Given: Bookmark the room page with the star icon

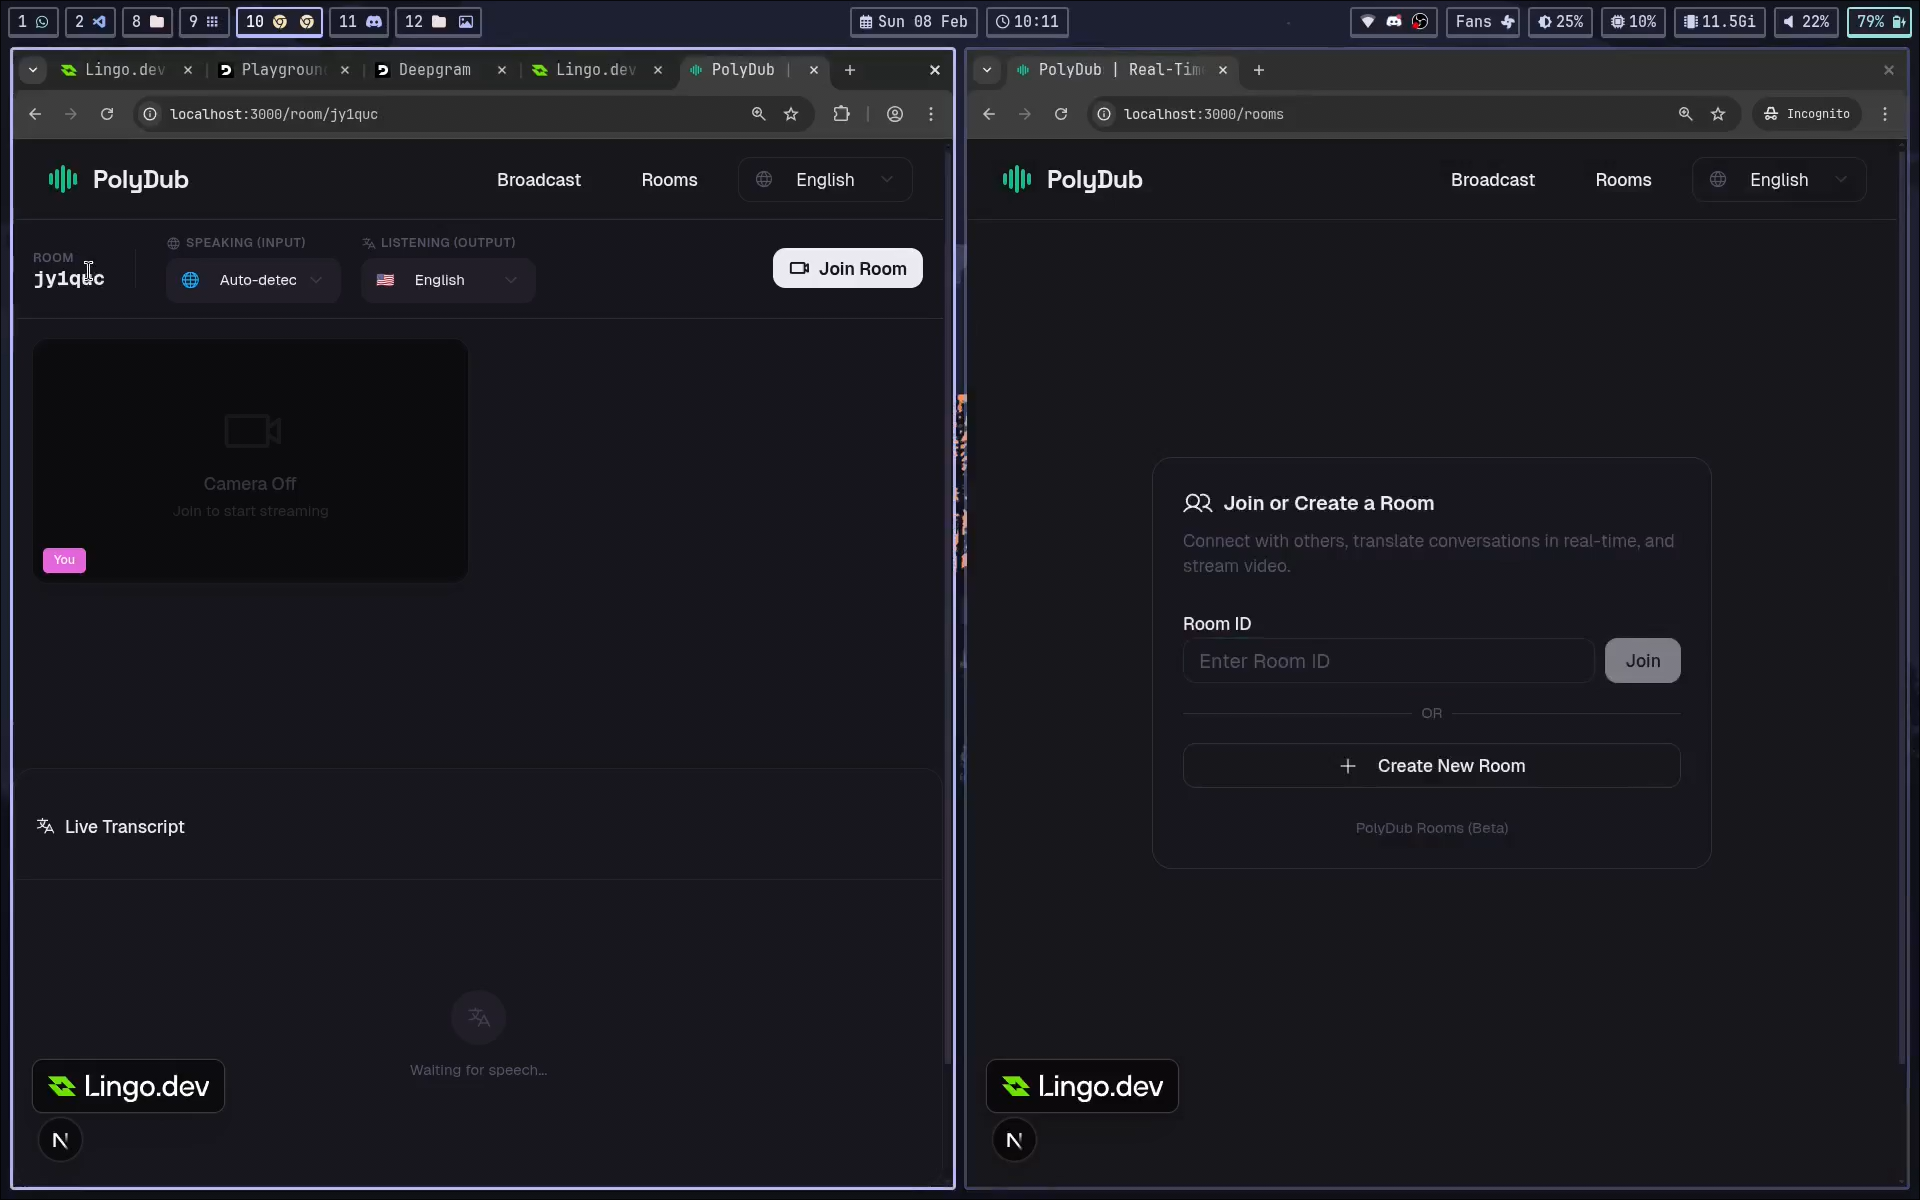Looking at the screenshot, I should point(791,114).
